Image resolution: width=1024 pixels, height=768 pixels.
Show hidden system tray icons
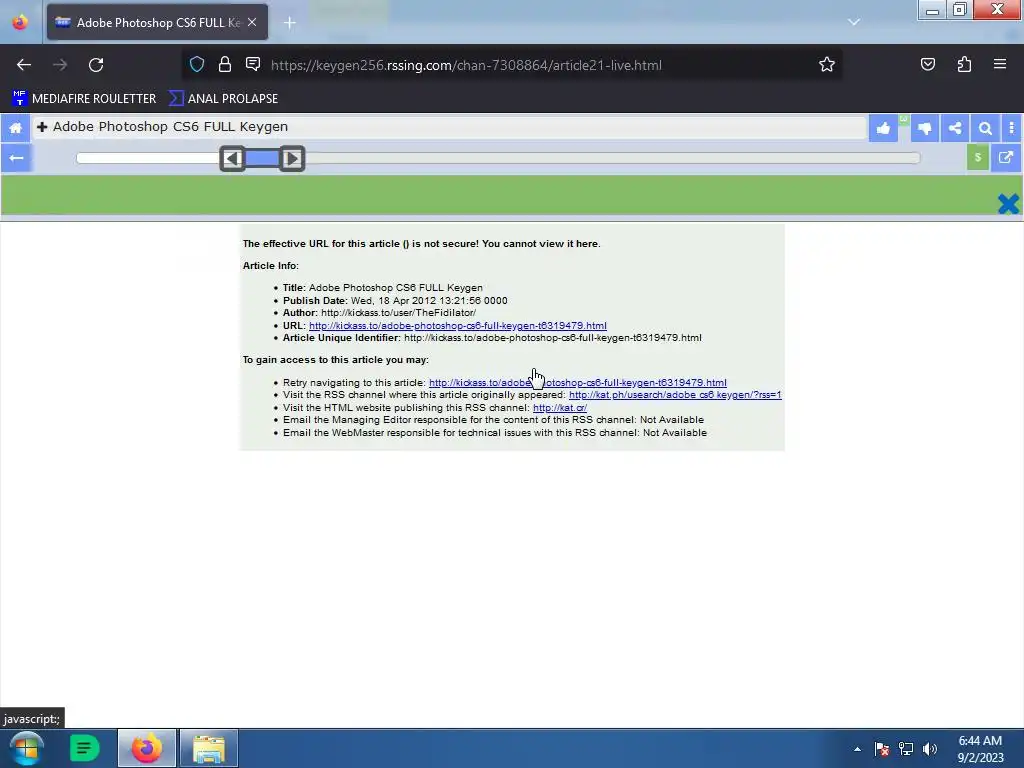tap(857, 749)
